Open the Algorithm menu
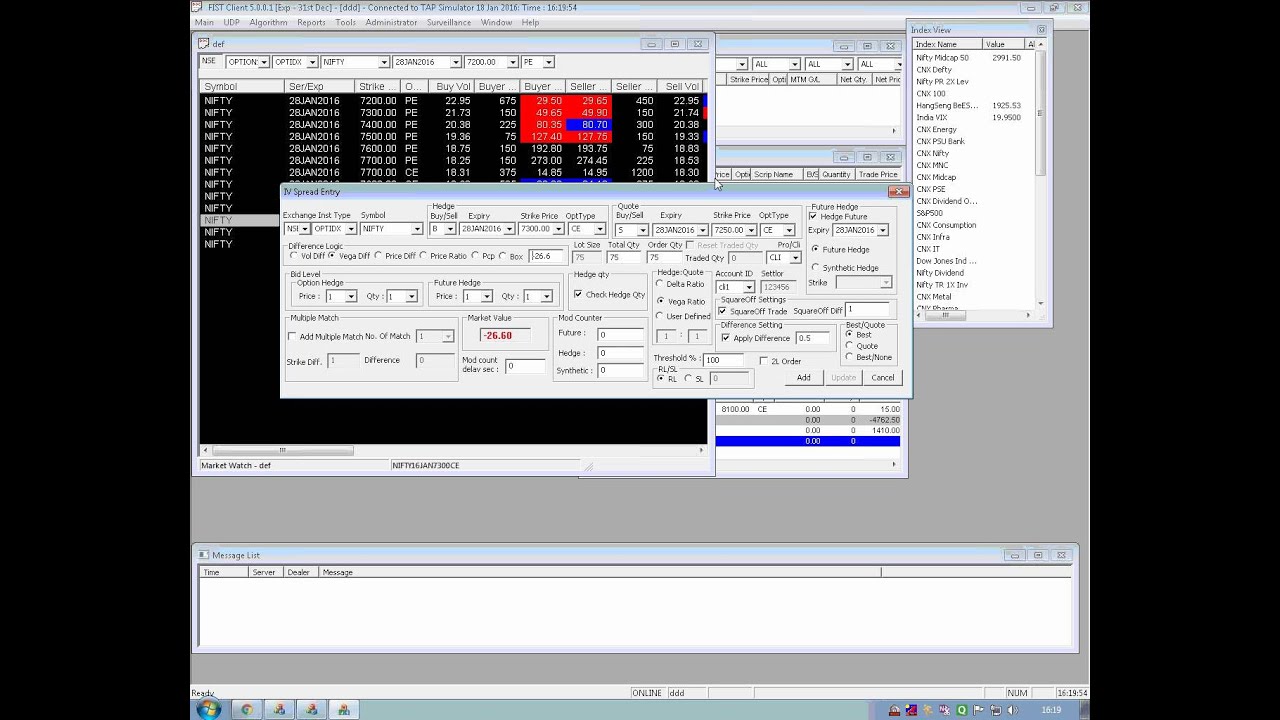1280x720 pixels. tap(268, 22)
